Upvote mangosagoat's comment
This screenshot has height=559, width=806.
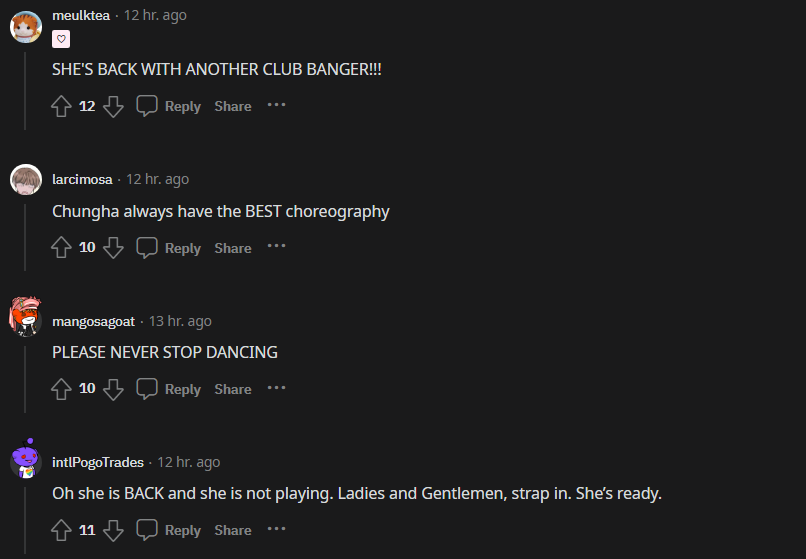coord(61,389)
